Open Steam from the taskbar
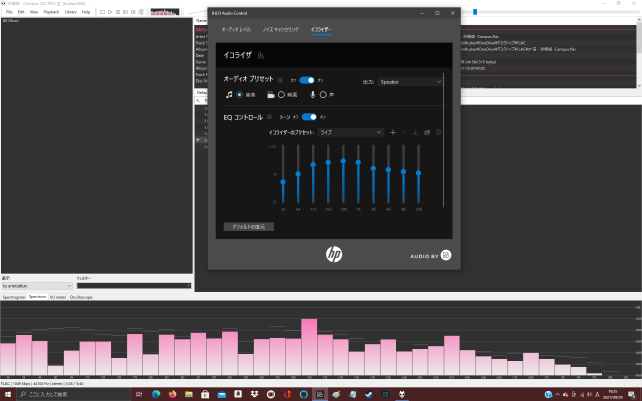642x401 pixels. 369,394
